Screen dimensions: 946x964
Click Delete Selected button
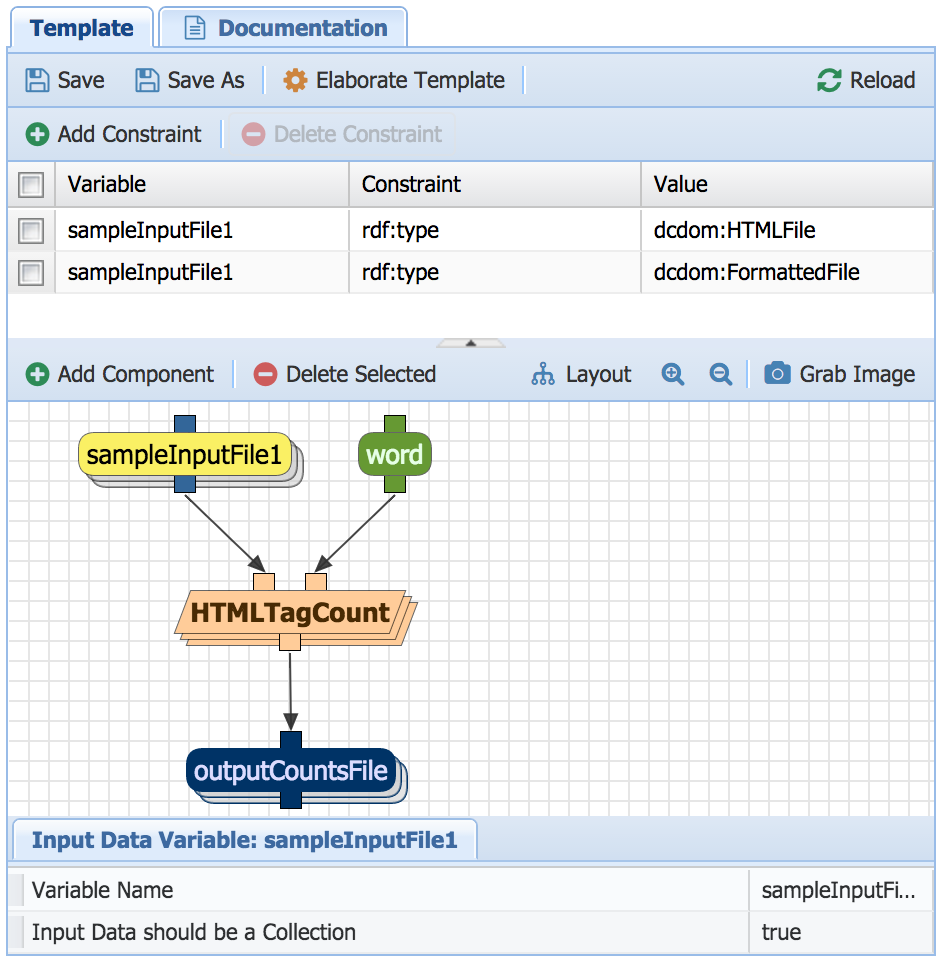[x=345, y=375]
